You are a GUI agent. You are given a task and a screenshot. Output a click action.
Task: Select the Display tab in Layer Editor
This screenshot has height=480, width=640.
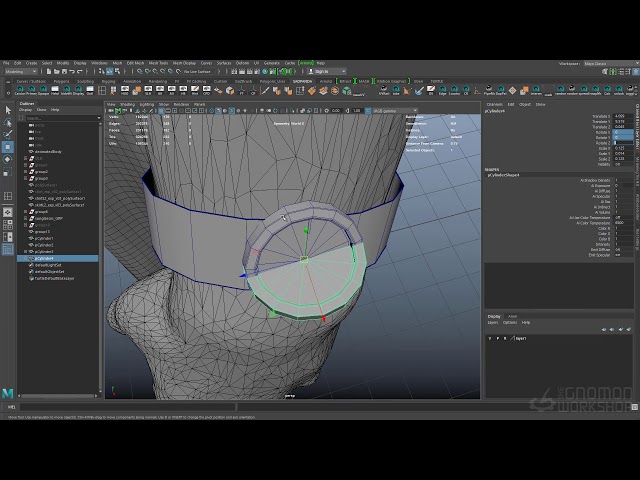tap(494, 316)
